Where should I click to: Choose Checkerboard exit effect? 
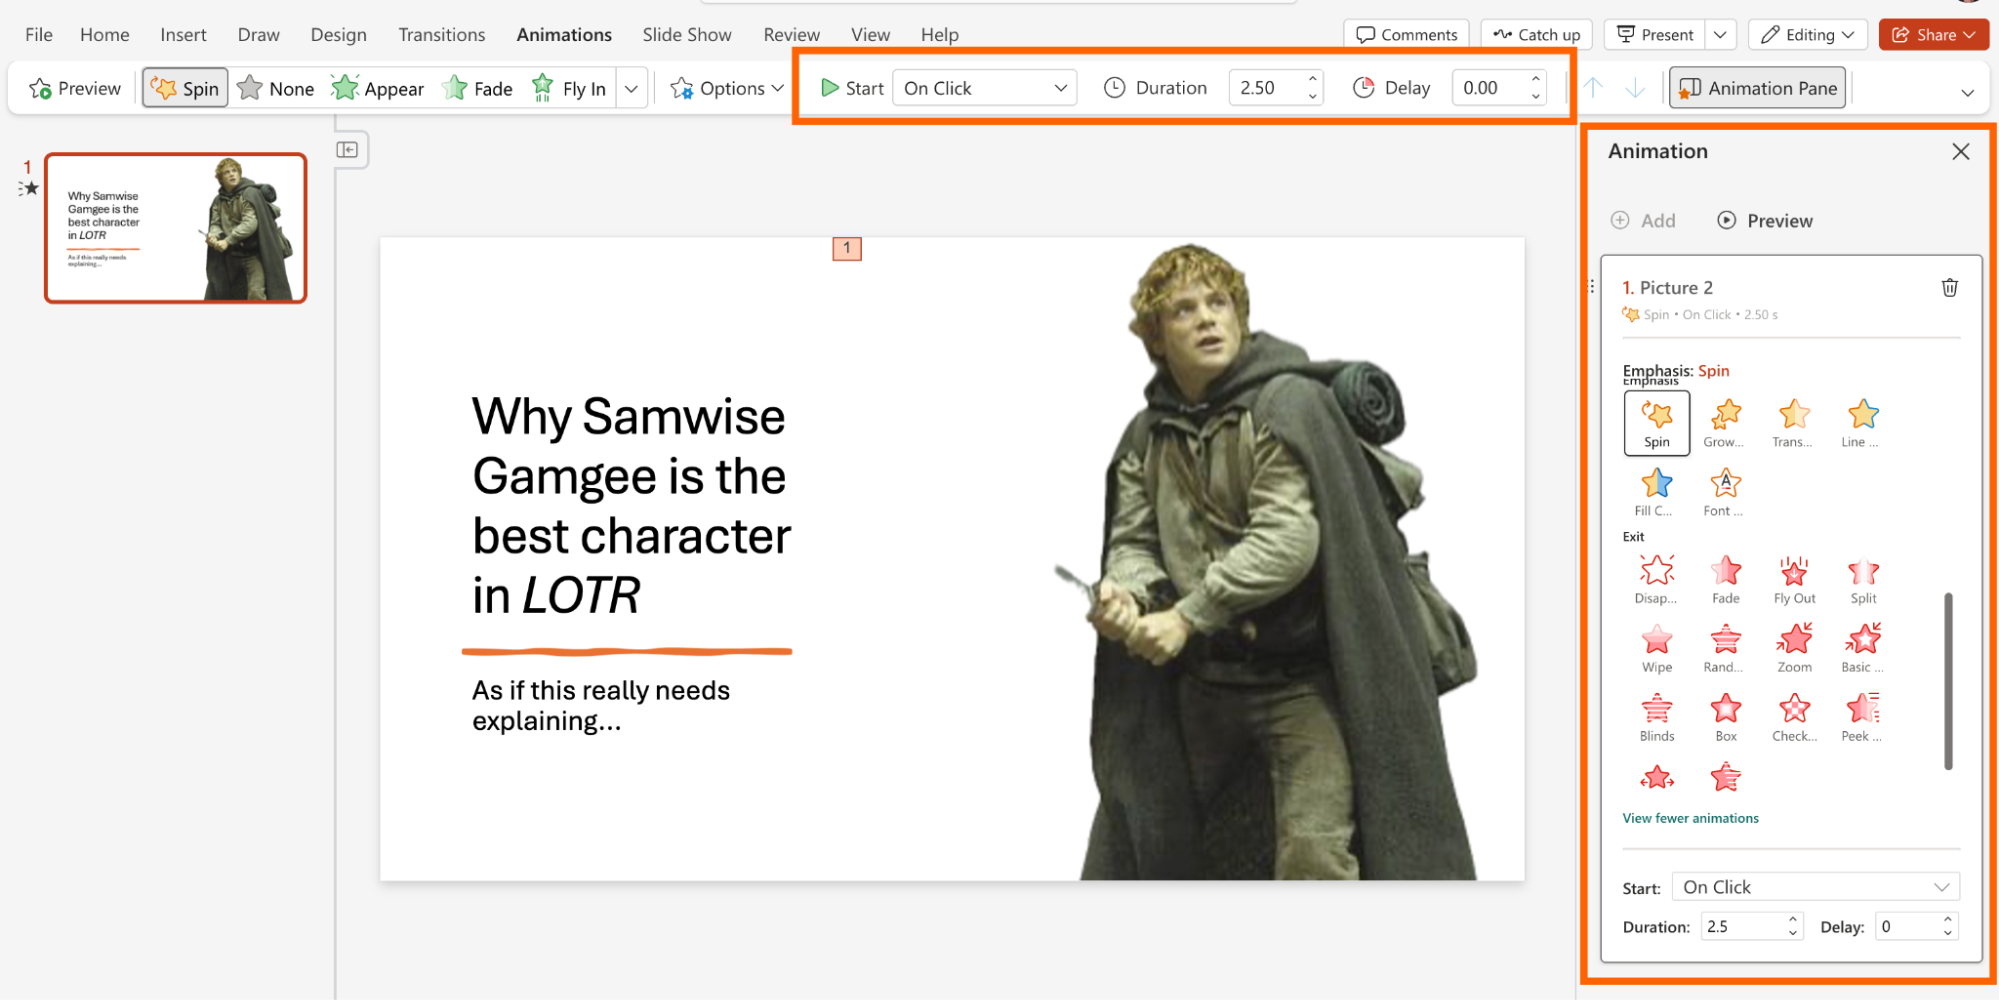(1794, 718)
